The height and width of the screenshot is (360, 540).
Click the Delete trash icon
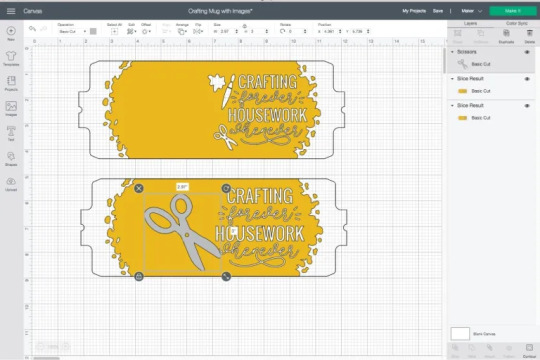click(530, 36)
